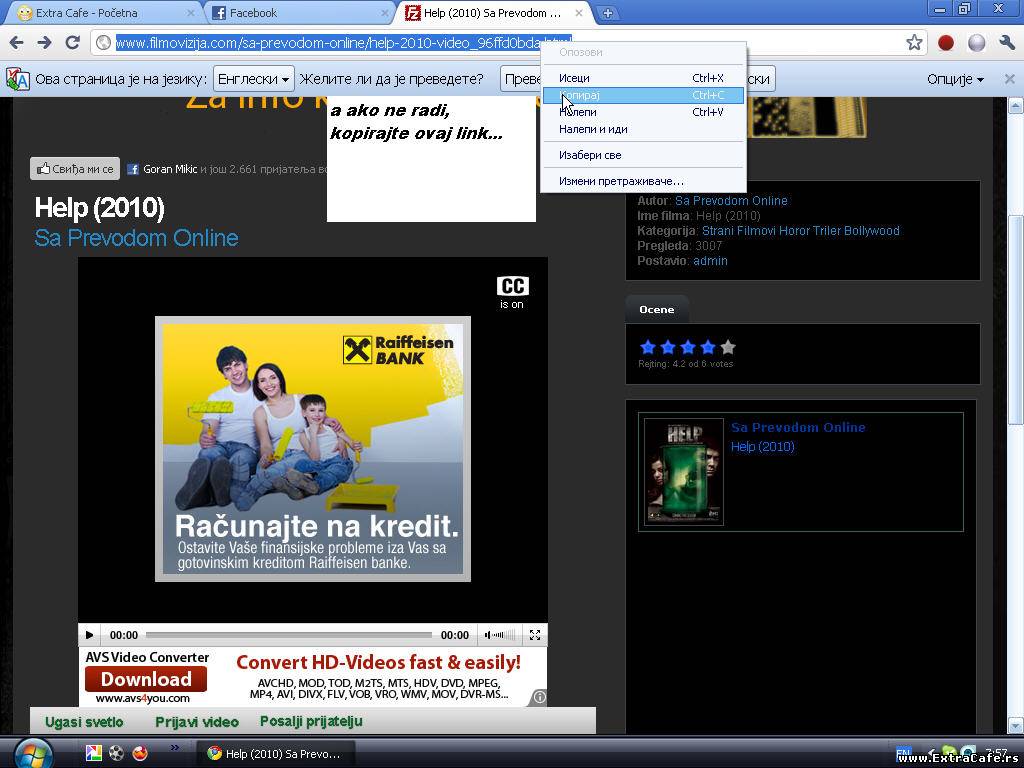Turn off the lights with Ugasi svetlo

(x=84, y=722)
